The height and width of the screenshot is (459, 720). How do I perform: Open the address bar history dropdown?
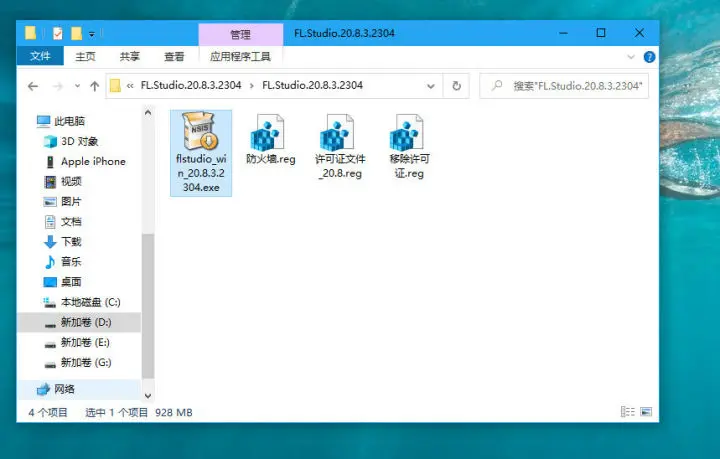pos(431,86)
